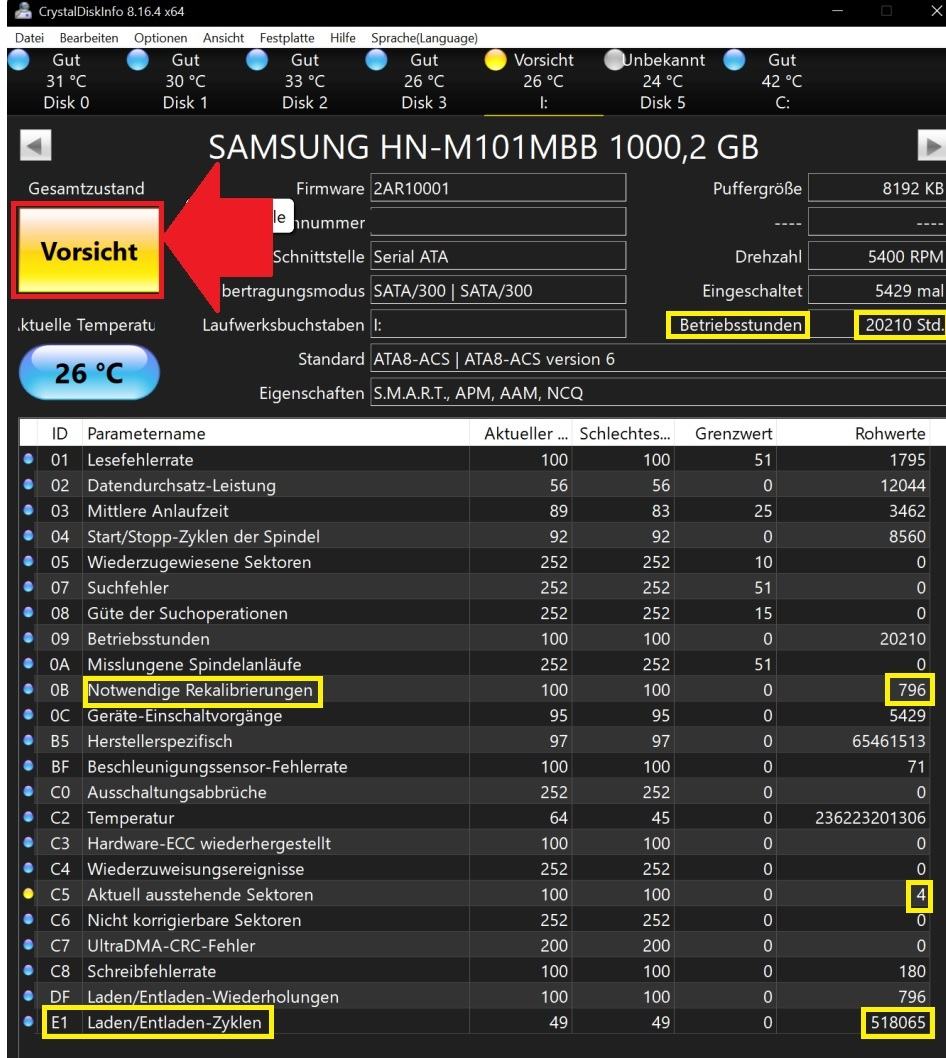Select Hardware-ECC wiedergestellt row
Image resolution: width=946 pixels, height=1058 pixels.
click(x=474, y=843)
